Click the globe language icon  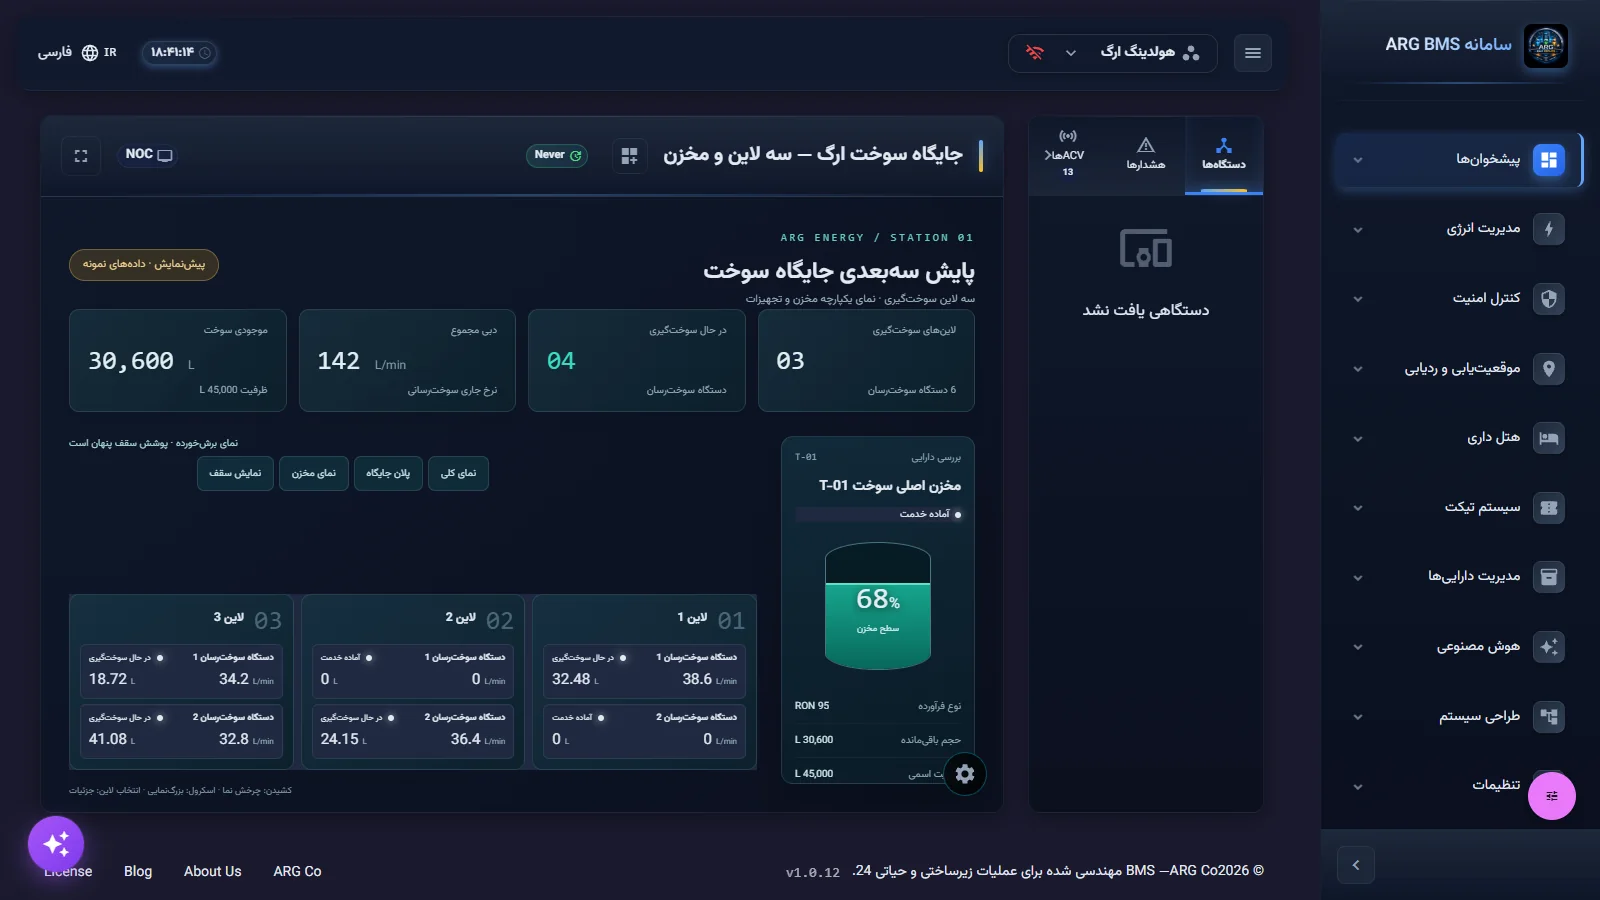click(90, 53)
